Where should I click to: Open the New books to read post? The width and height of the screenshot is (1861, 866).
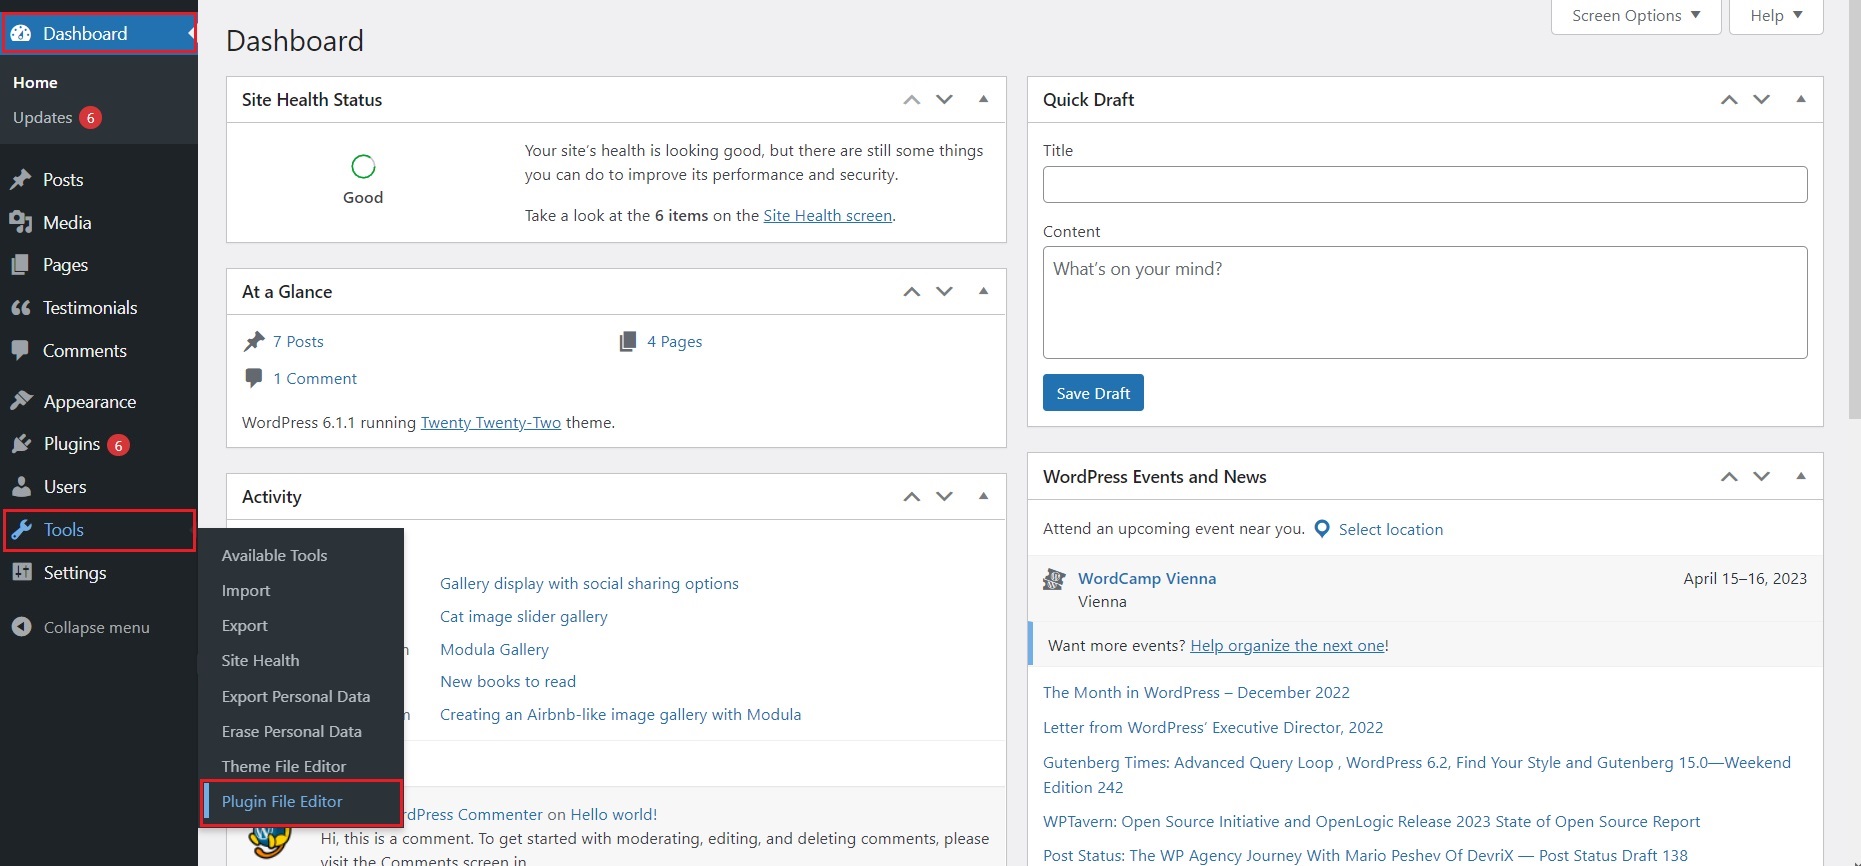click(x=508, y=682)
